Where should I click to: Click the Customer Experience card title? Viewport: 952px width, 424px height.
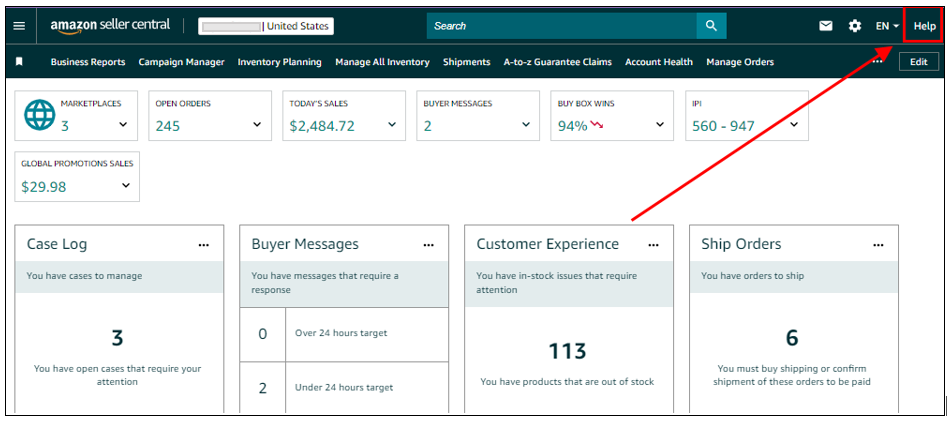548,245
